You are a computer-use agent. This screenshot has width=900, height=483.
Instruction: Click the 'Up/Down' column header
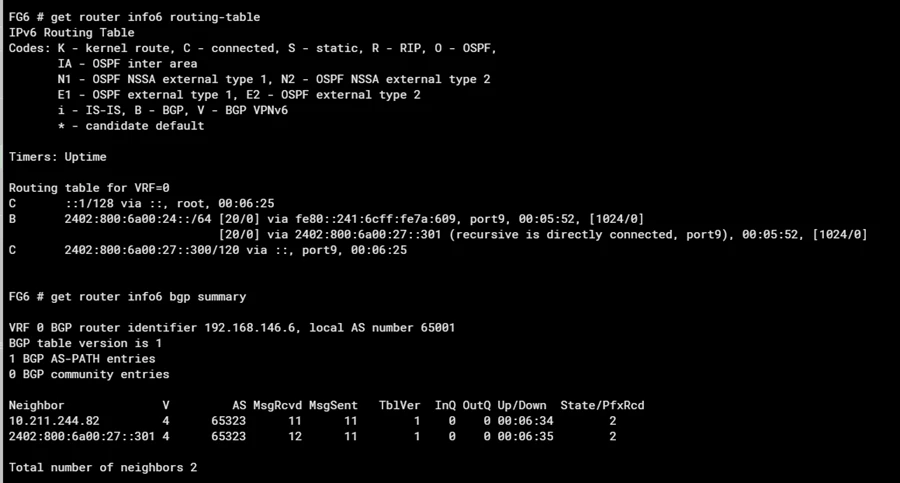[x=522, y=405]
